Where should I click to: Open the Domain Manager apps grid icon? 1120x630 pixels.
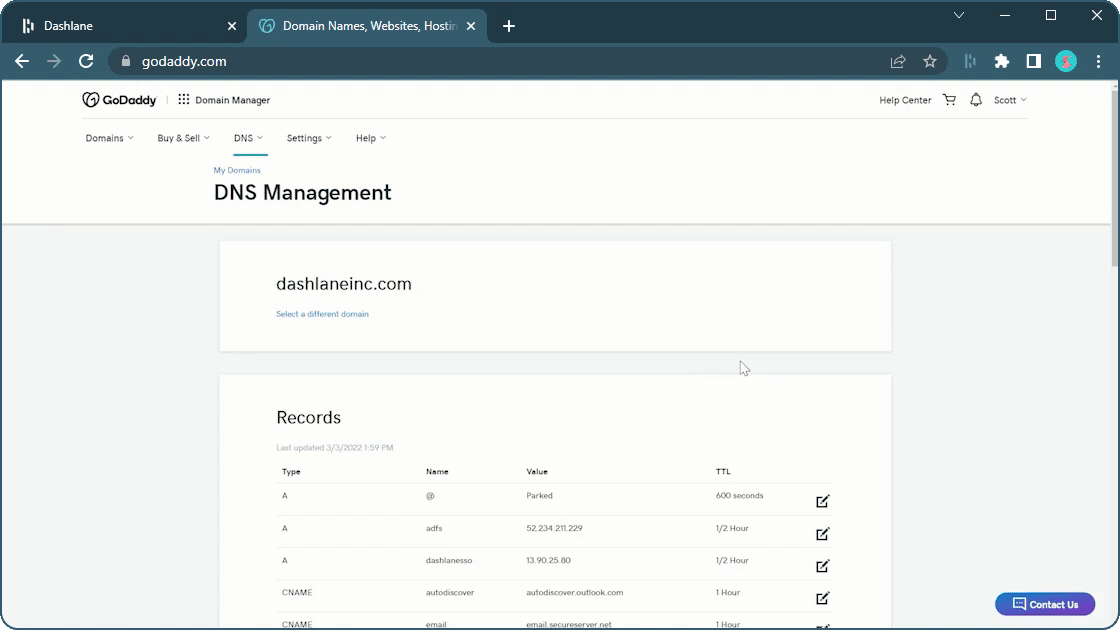click(x=184, y=100)
